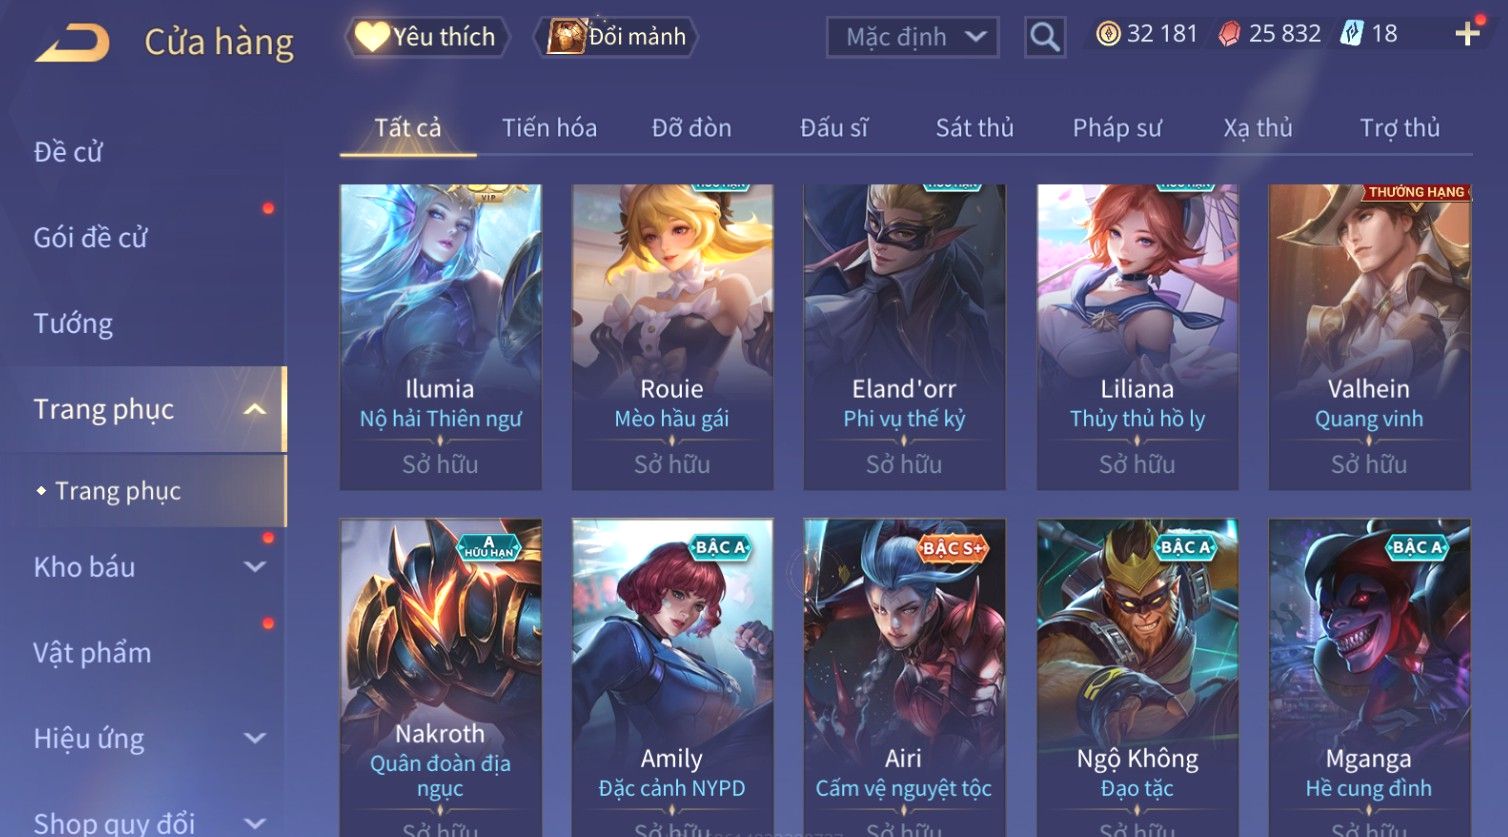The height and width of the screenshot is (837, 1508).
Task: Click the plus icon to add currency
Action: coord(1467,34)
